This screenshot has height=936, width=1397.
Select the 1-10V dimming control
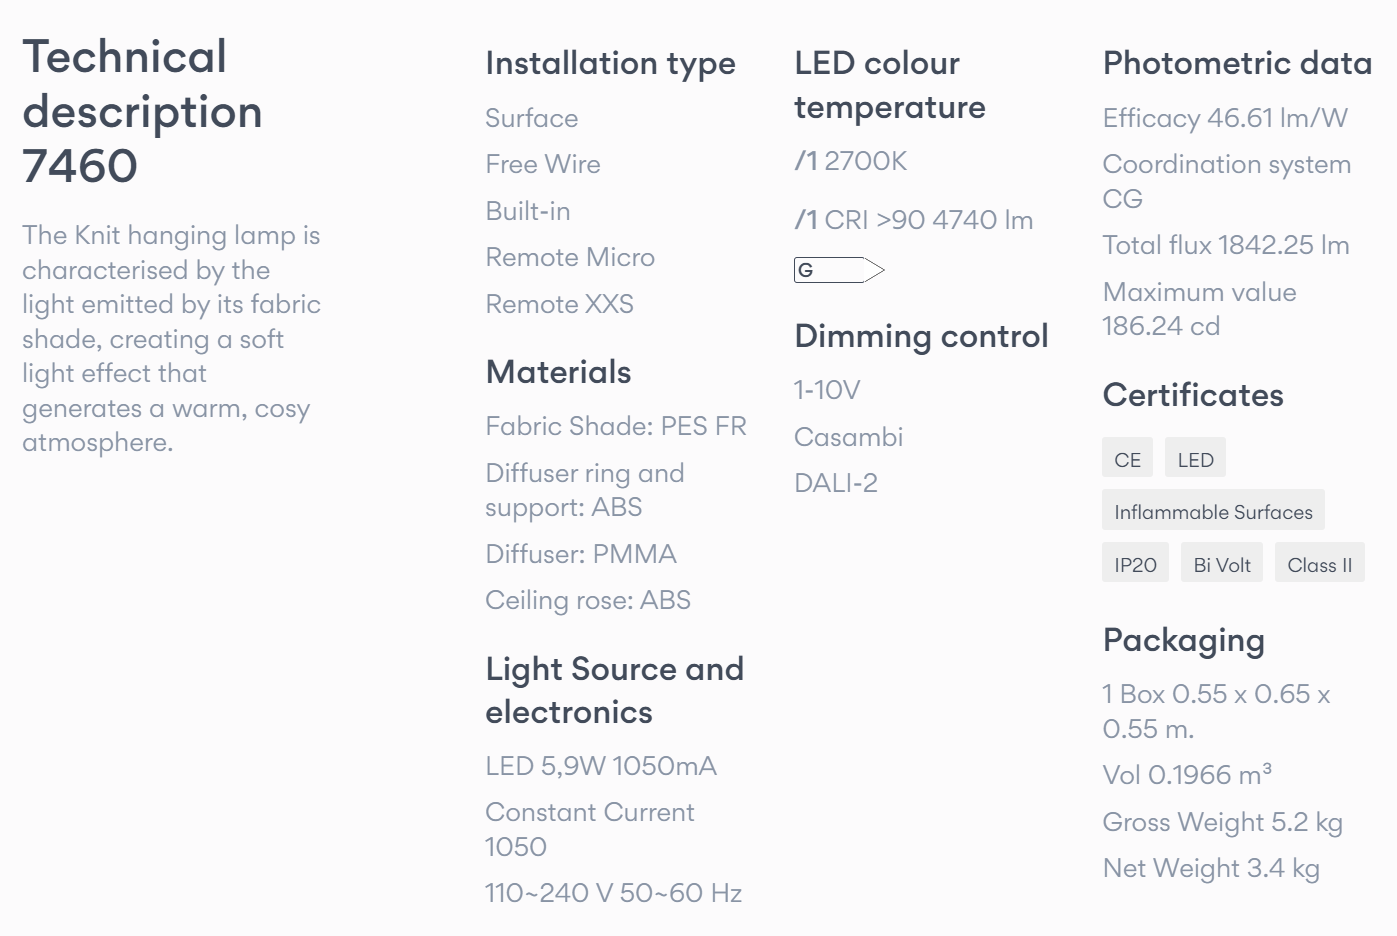tap(827, 390)
